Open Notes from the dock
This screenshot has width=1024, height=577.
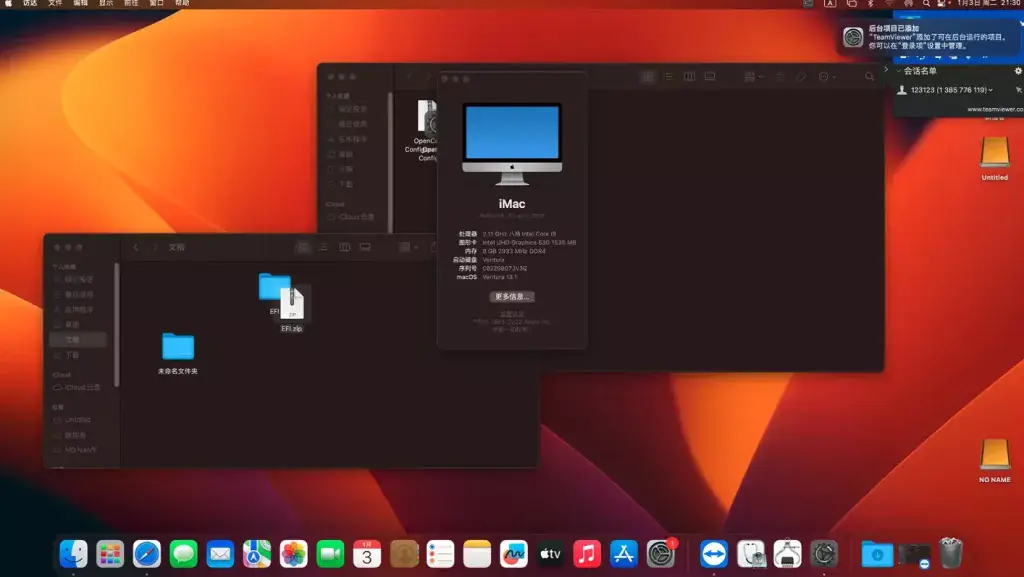click(x=477, y=554)
